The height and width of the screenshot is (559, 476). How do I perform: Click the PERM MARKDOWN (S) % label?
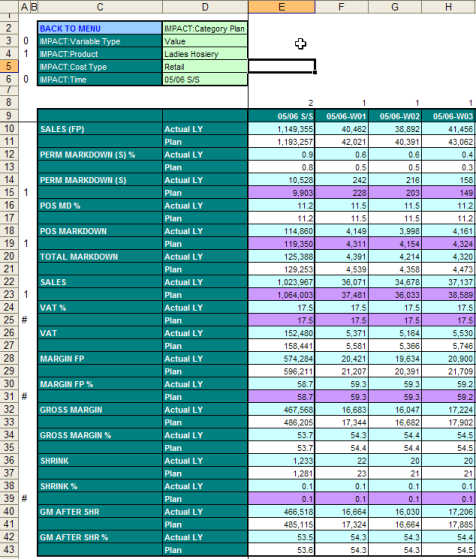click(x=87, y=155)
